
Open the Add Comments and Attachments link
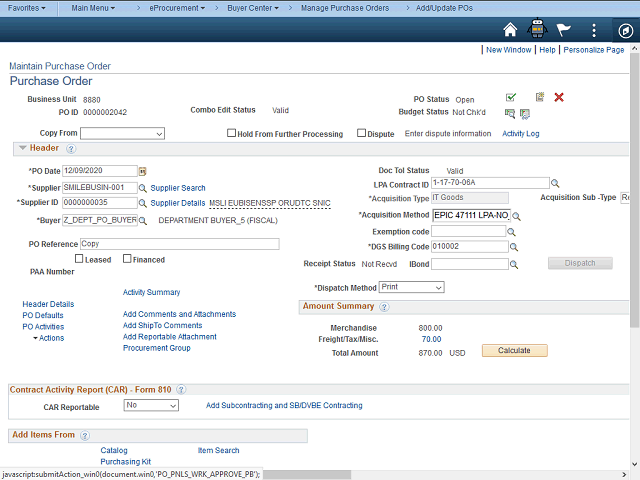[x=179, y=314]
